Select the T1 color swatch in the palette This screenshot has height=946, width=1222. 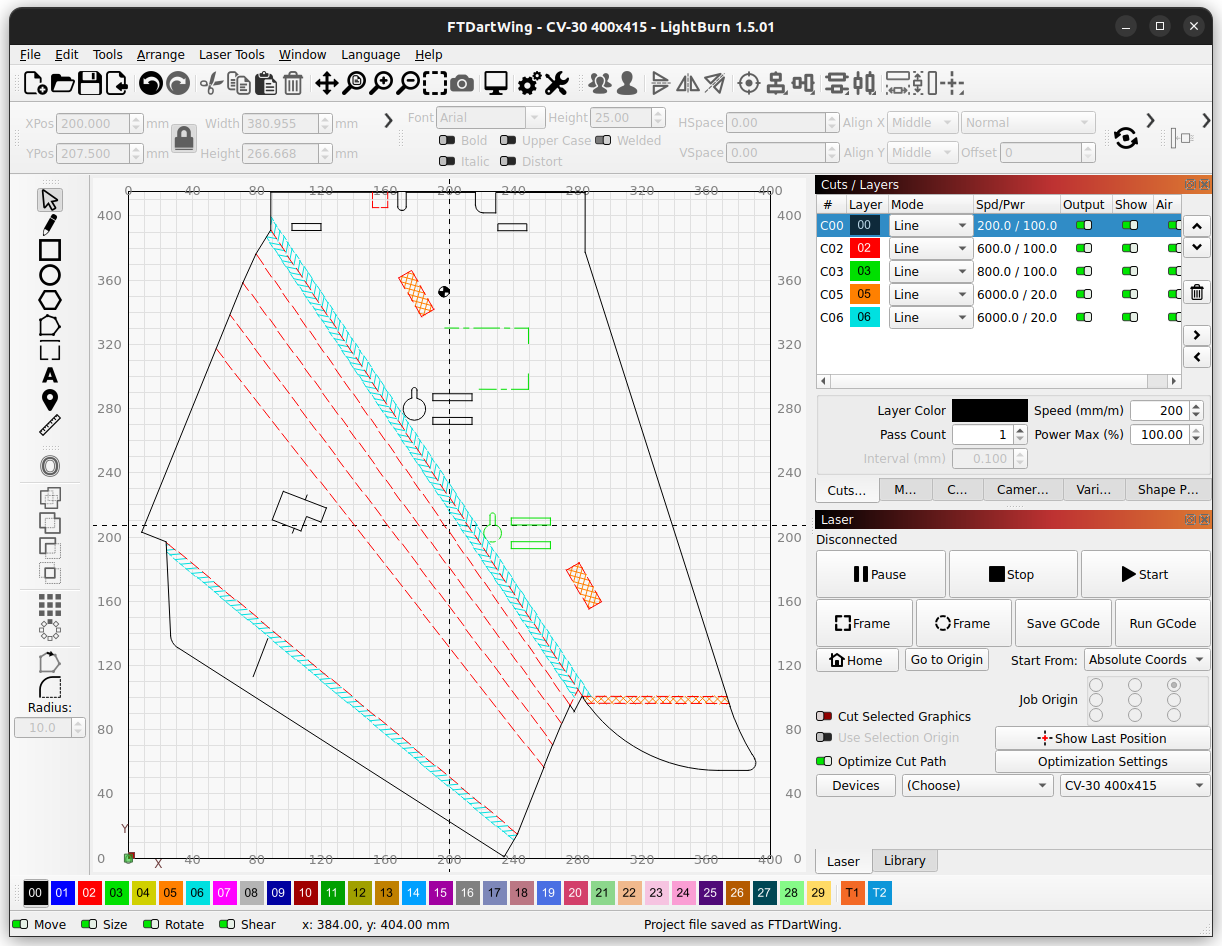click(852, 892)
